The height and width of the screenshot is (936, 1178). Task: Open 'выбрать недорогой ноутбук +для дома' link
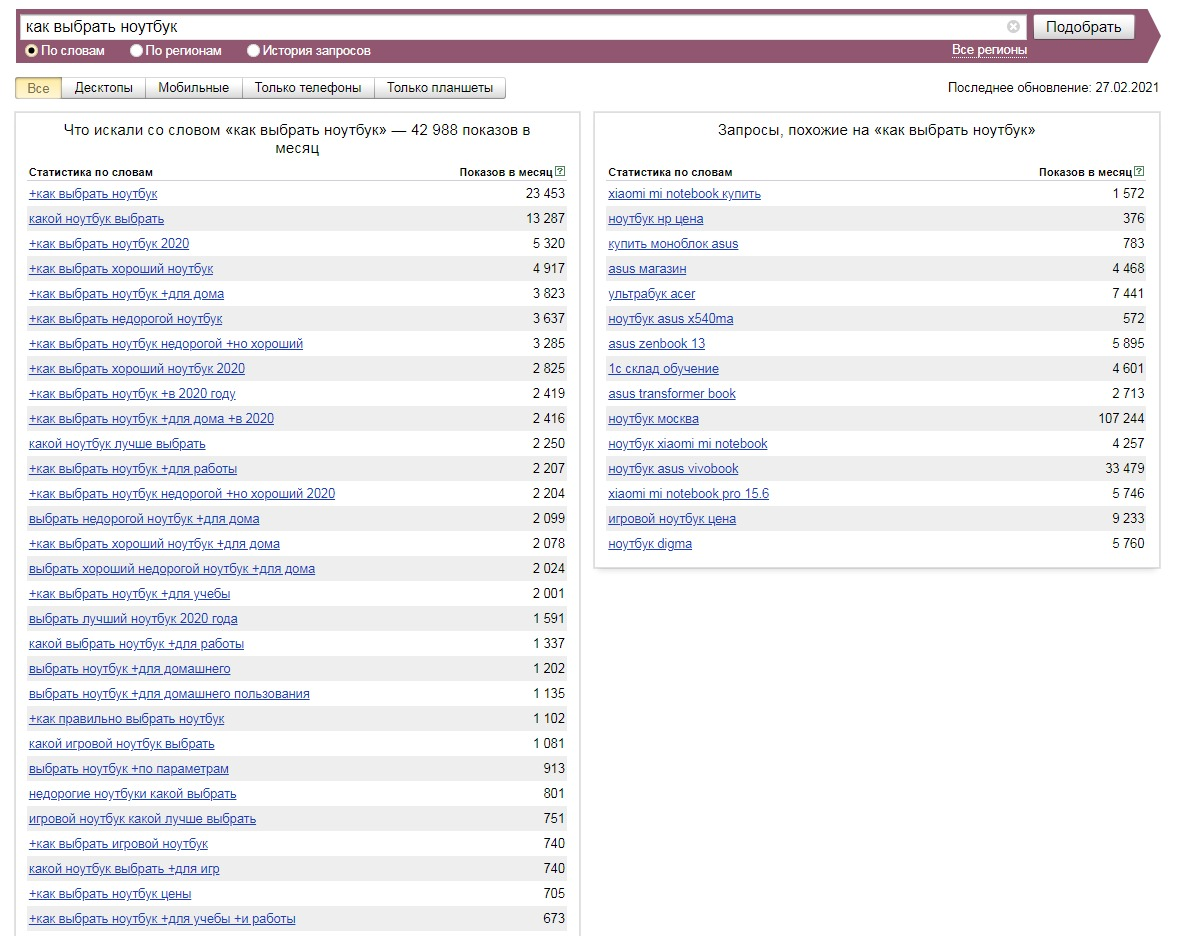coord(144,518)
